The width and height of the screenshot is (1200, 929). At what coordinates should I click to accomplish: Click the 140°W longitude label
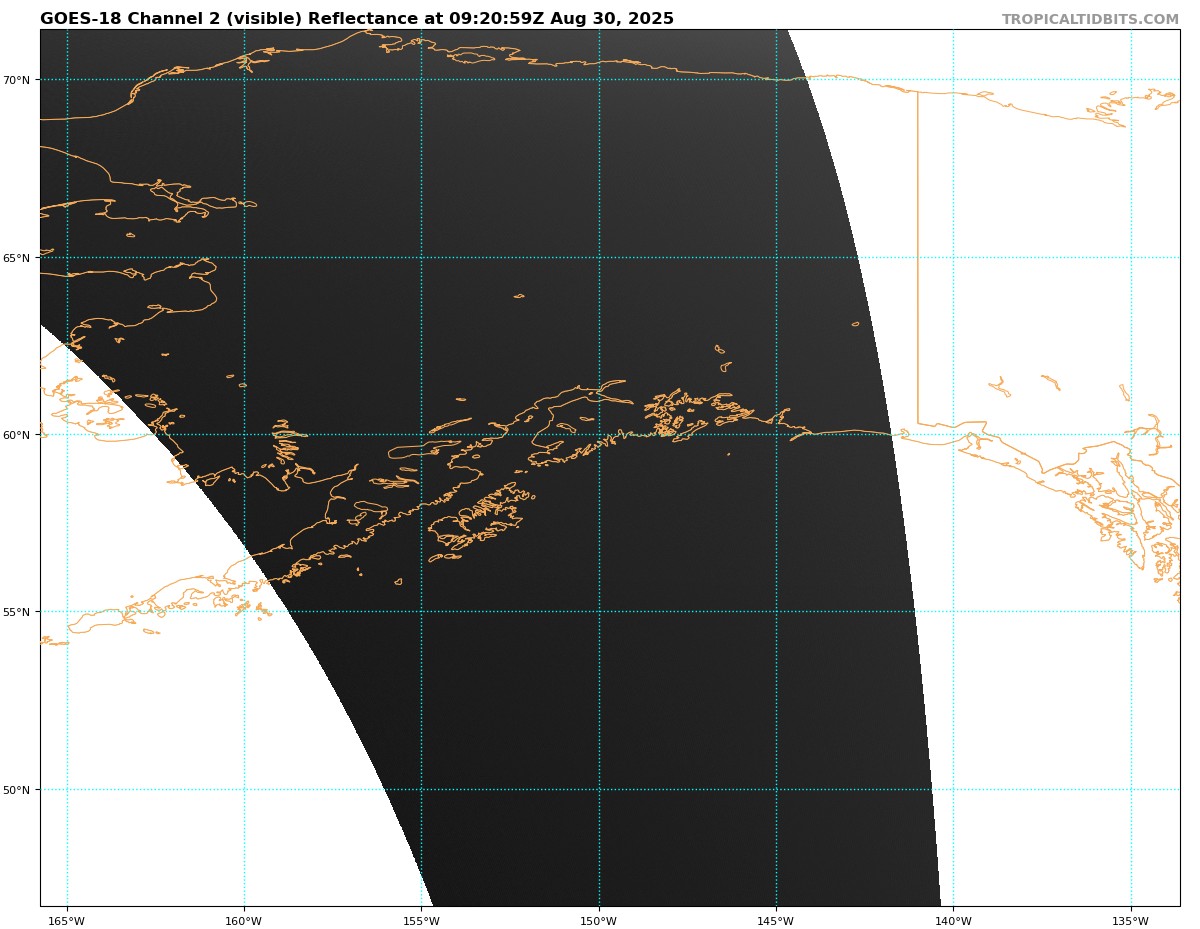tap(953, 921)
